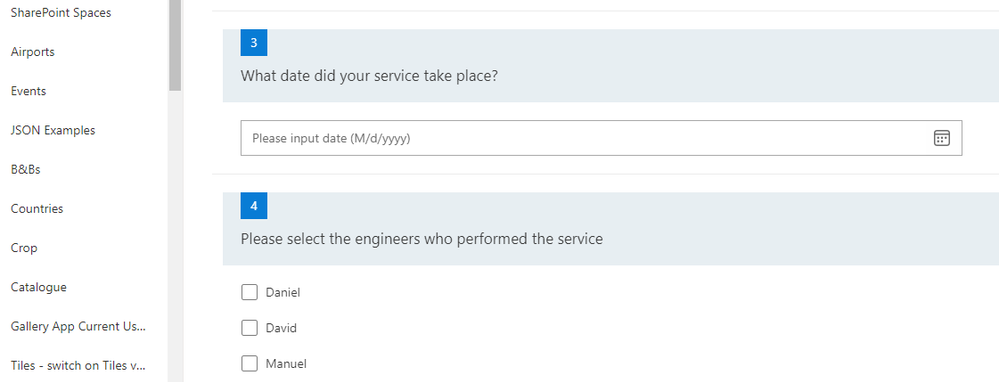The image size is (999, 382).
Task: Navigate to Catalogue
Action: point(39,287)
